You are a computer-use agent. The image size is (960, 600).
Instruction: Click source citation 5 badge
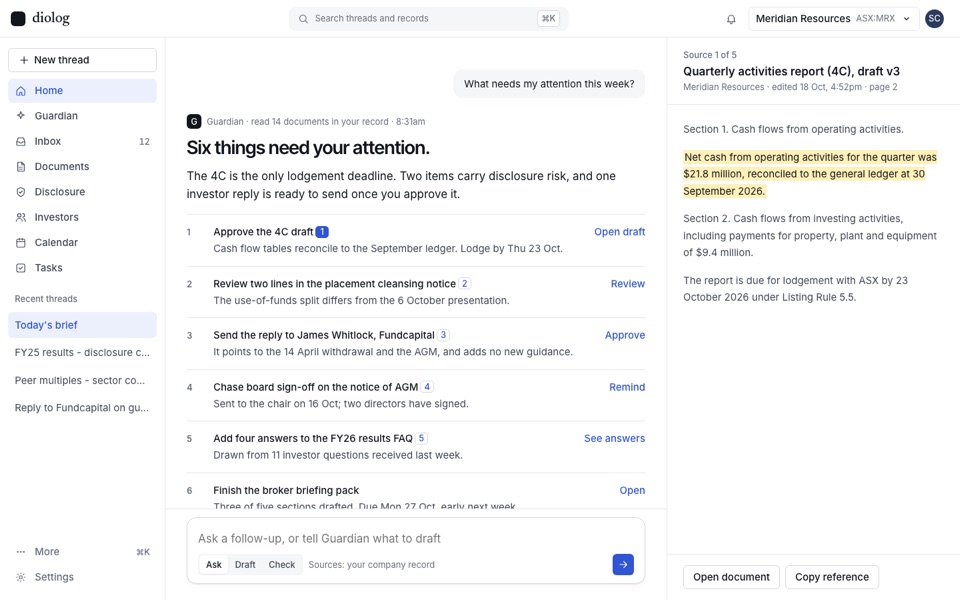tap(421, 438)
